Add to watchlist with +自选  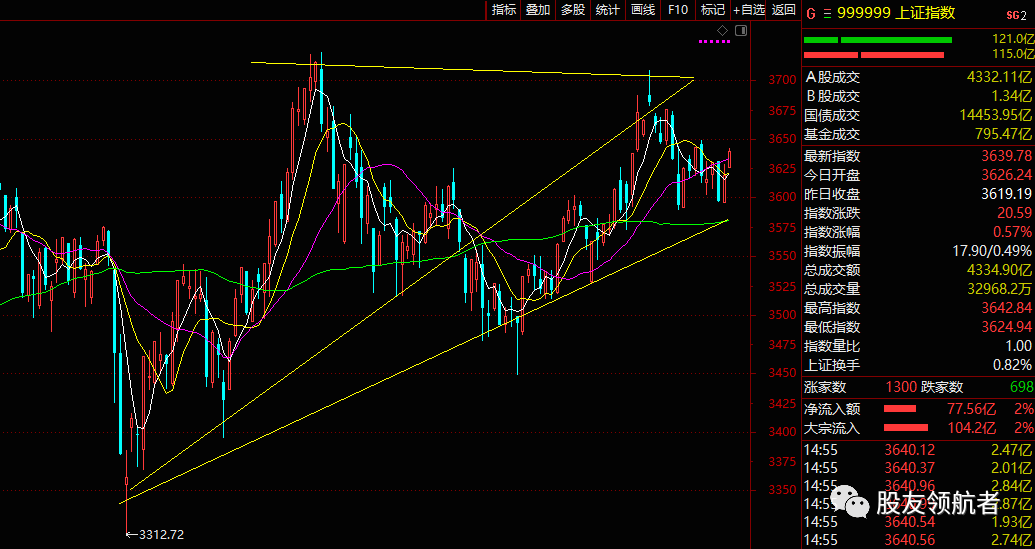pyautogui.click(x=749, y=10)
